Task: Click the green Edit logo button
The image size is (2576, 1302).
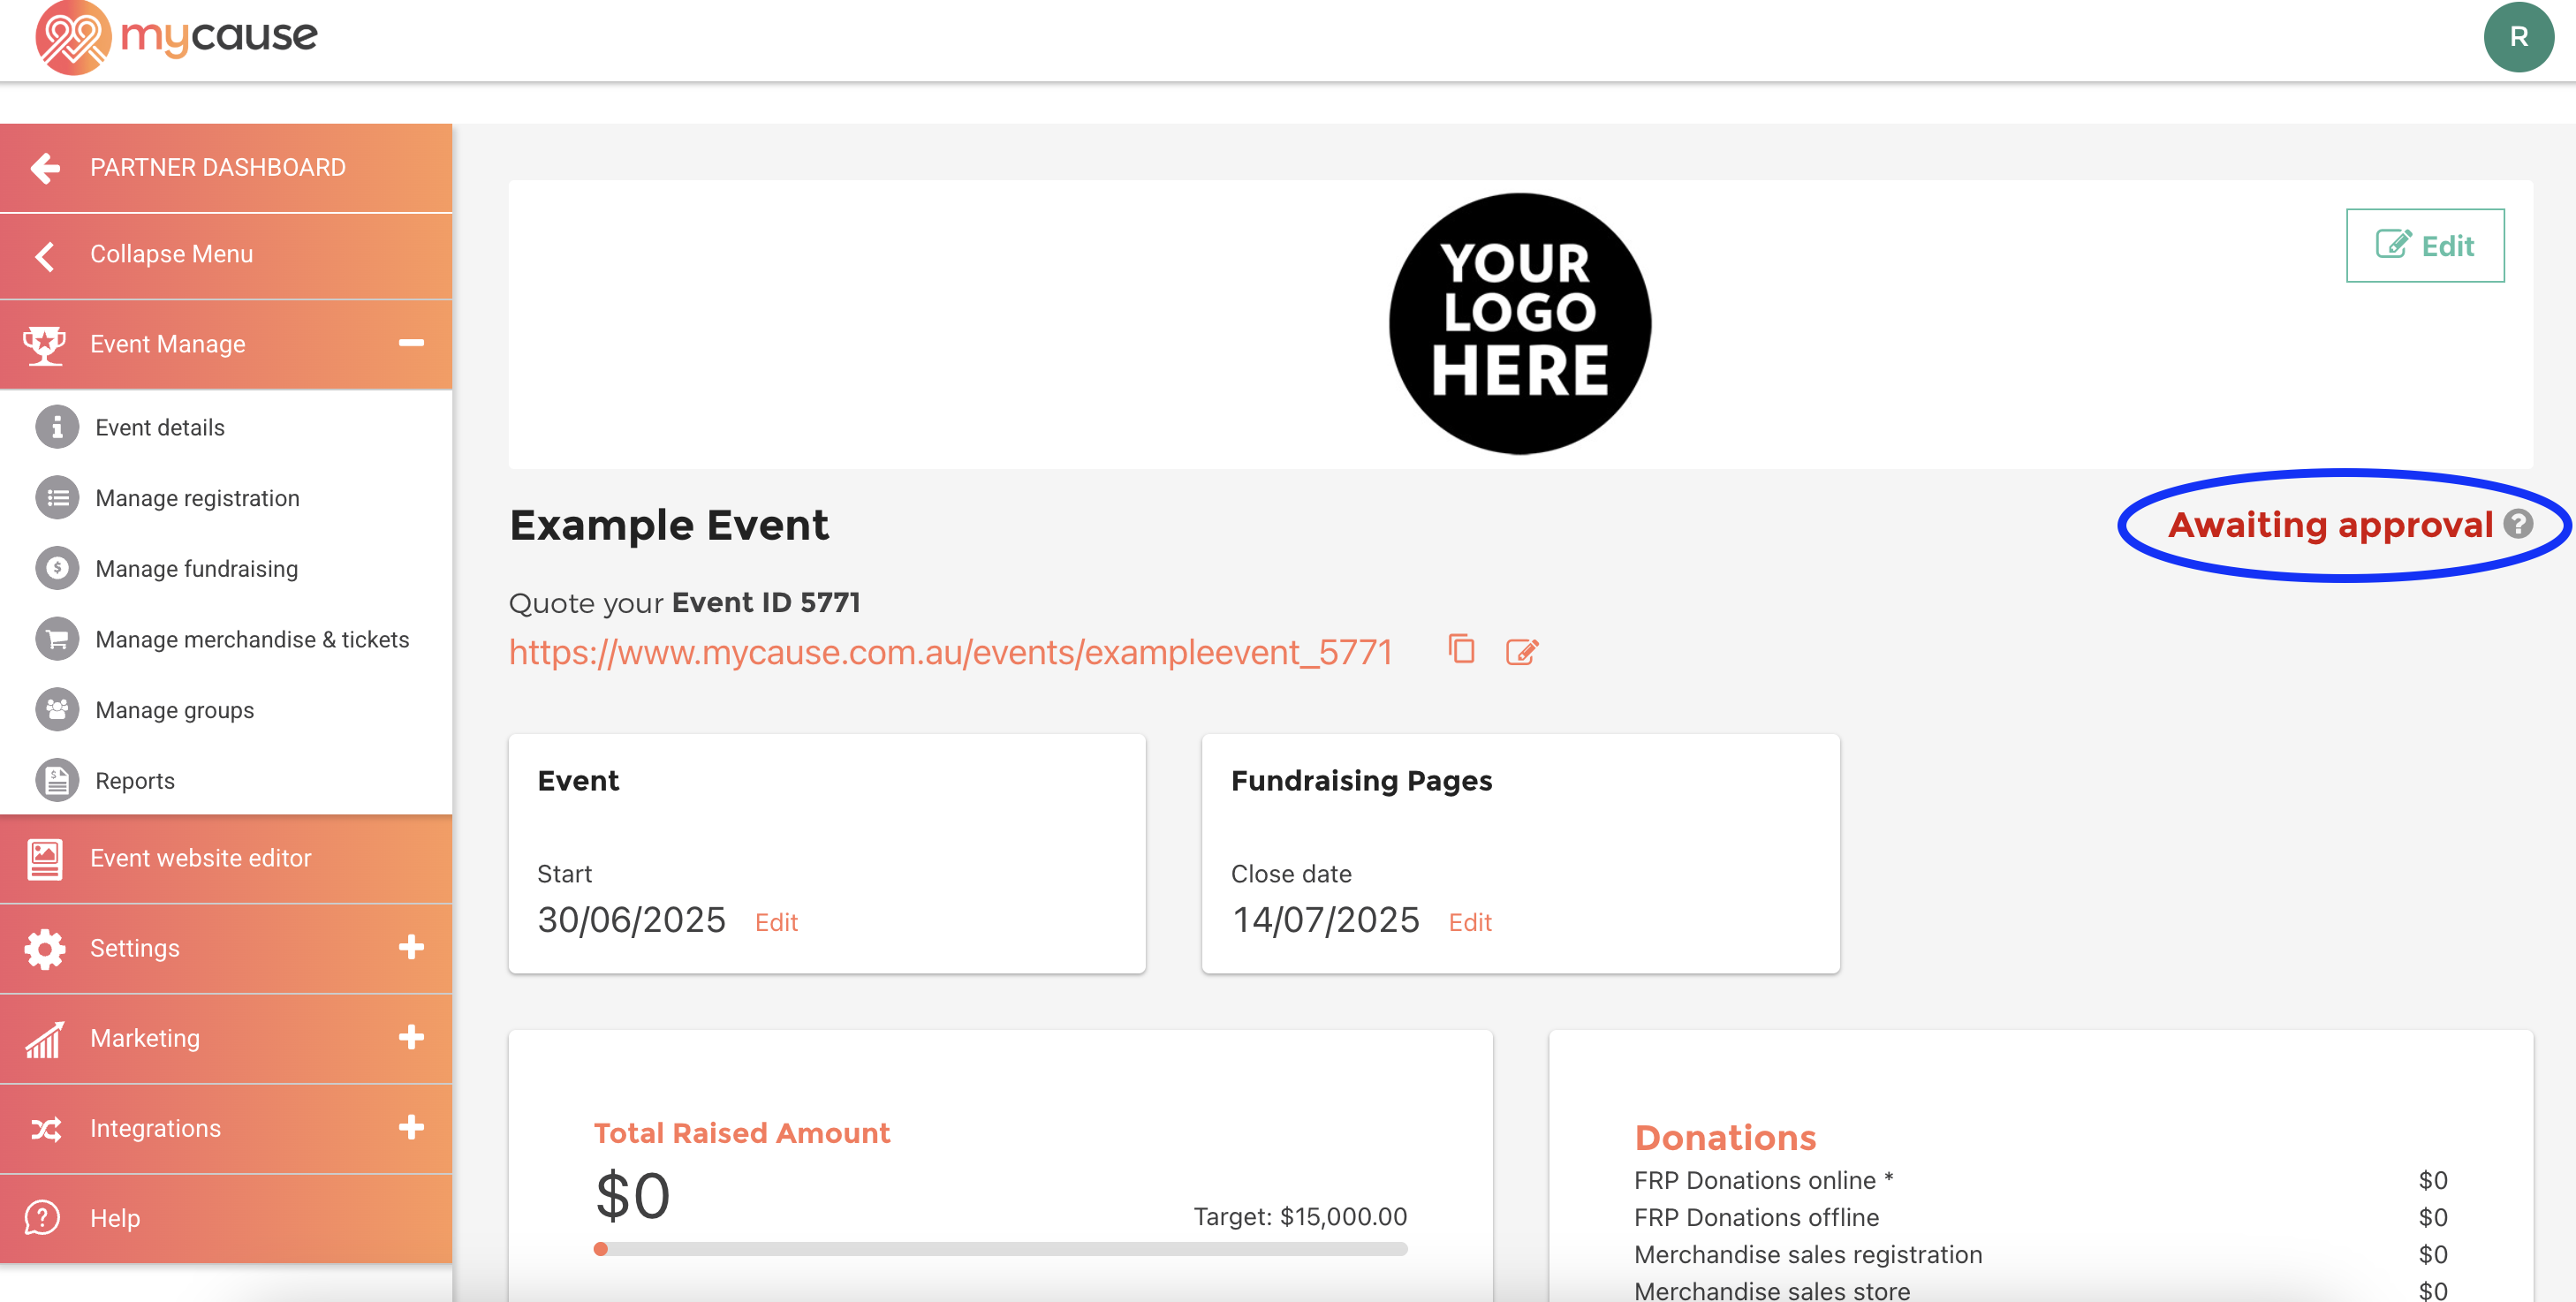Action: pos(2424,246)
